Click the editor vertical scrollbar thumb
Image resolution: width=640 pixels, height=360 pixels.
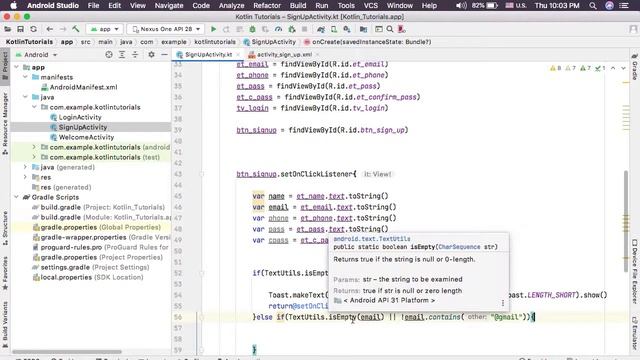(x=626, y=221)
